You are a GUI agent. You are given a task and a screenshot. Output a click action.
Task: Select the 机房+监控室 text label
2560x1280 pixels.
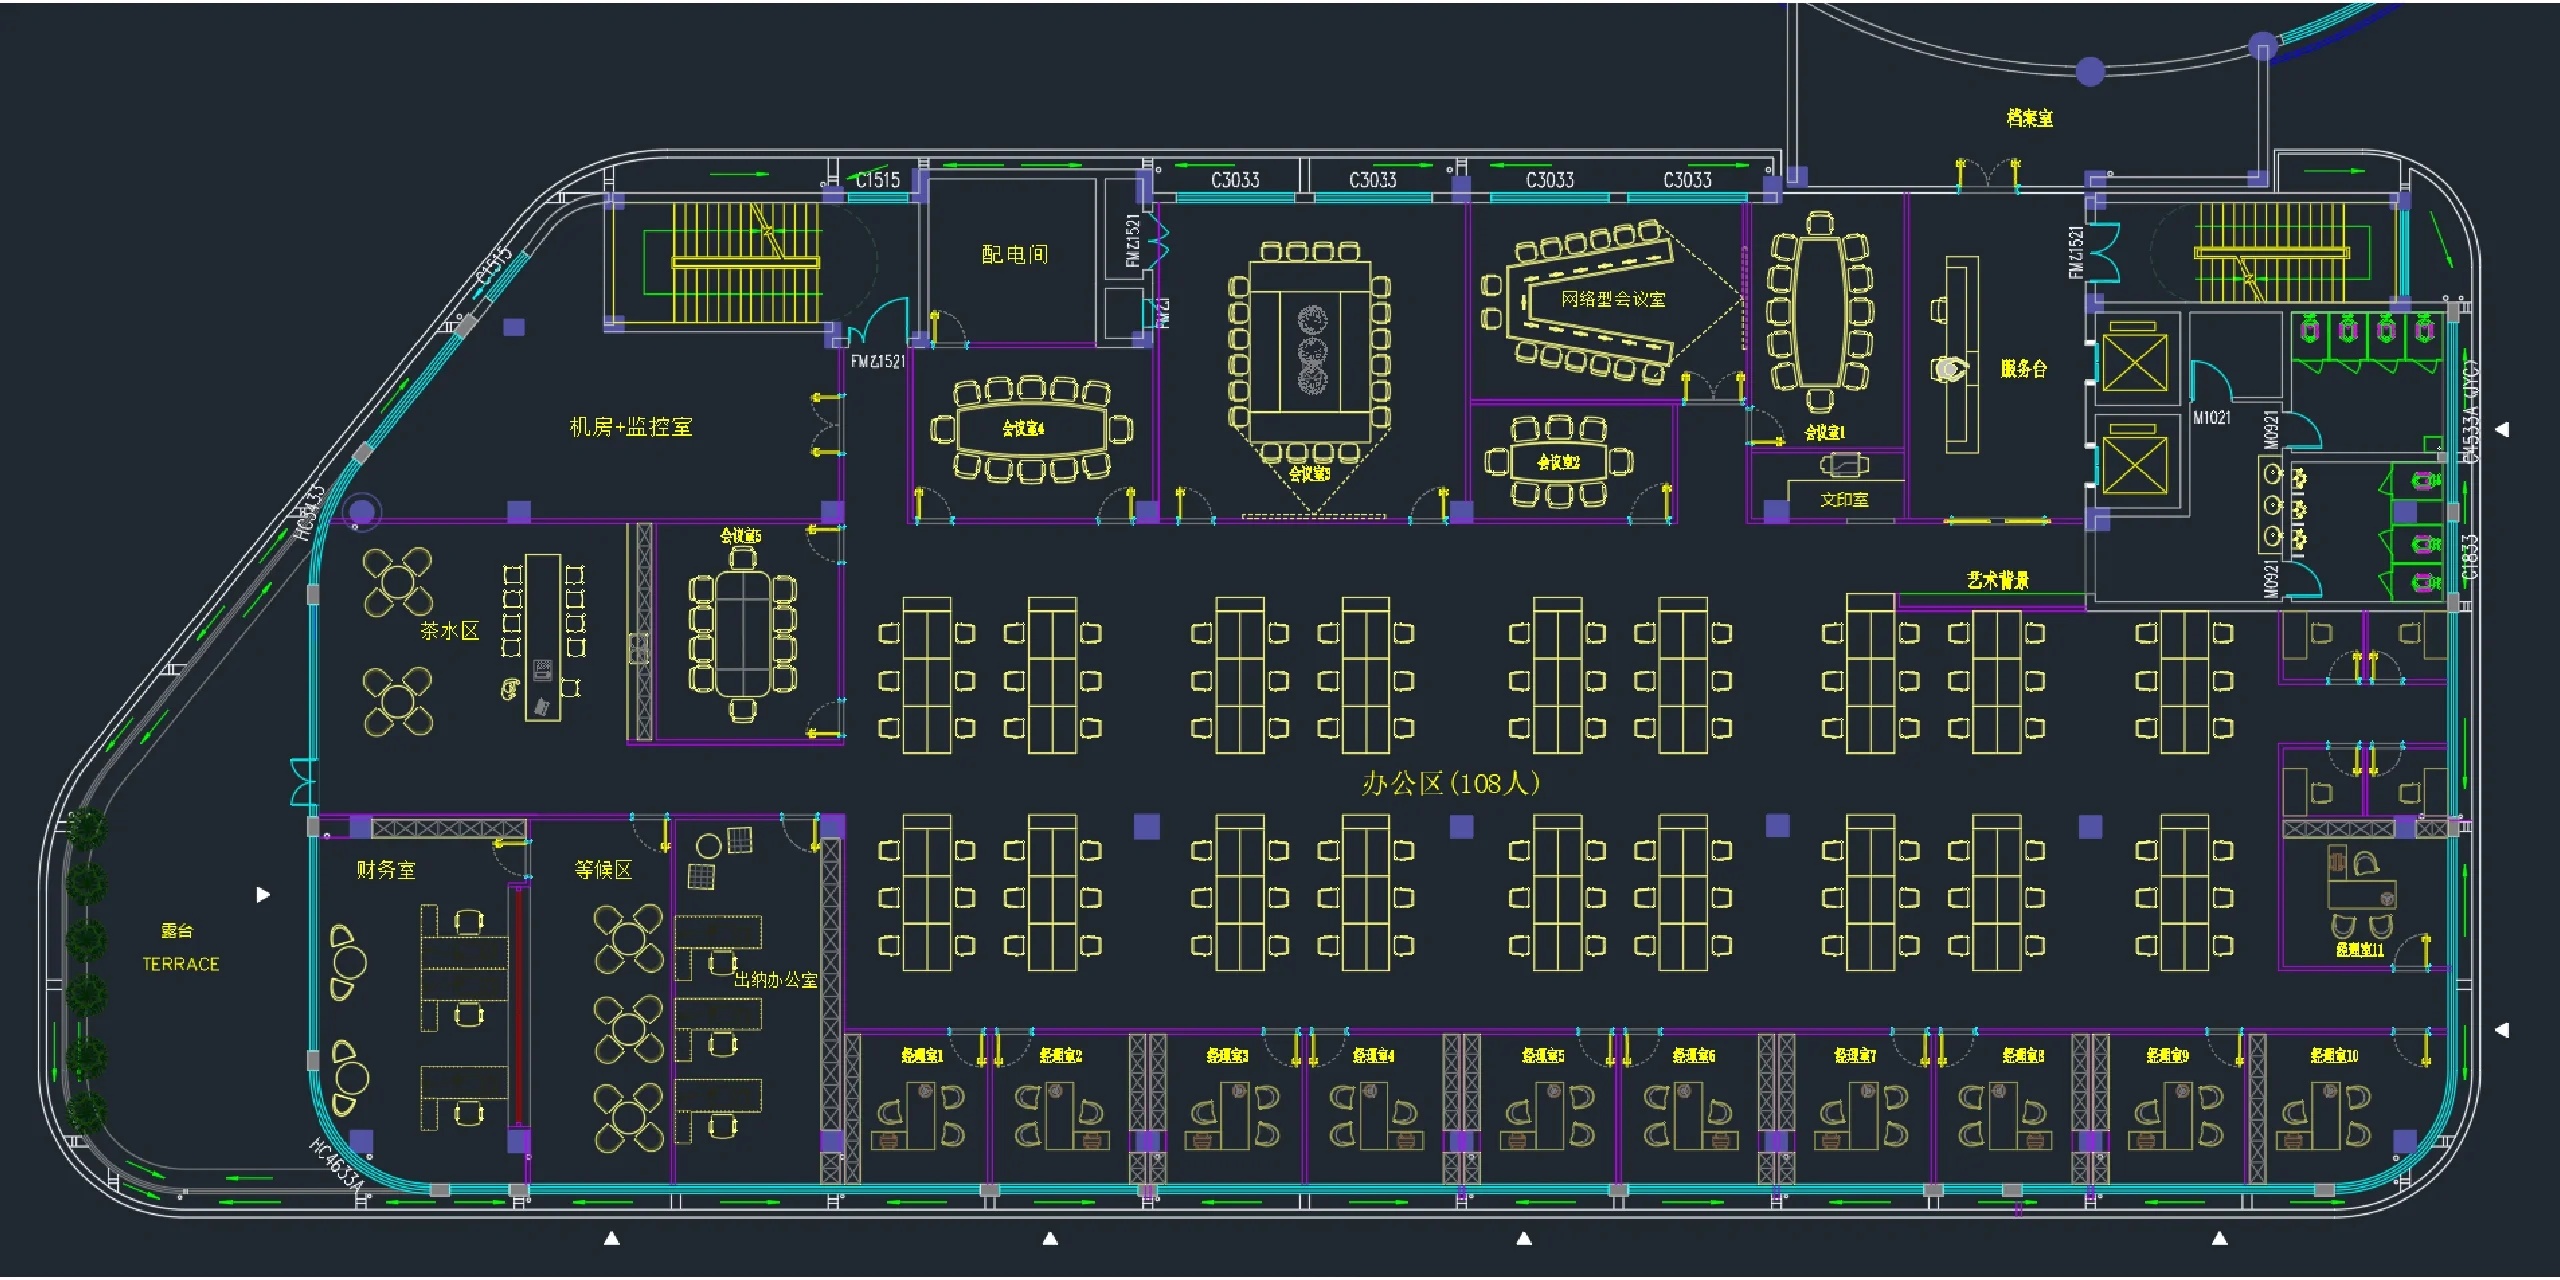coord(630,427)
